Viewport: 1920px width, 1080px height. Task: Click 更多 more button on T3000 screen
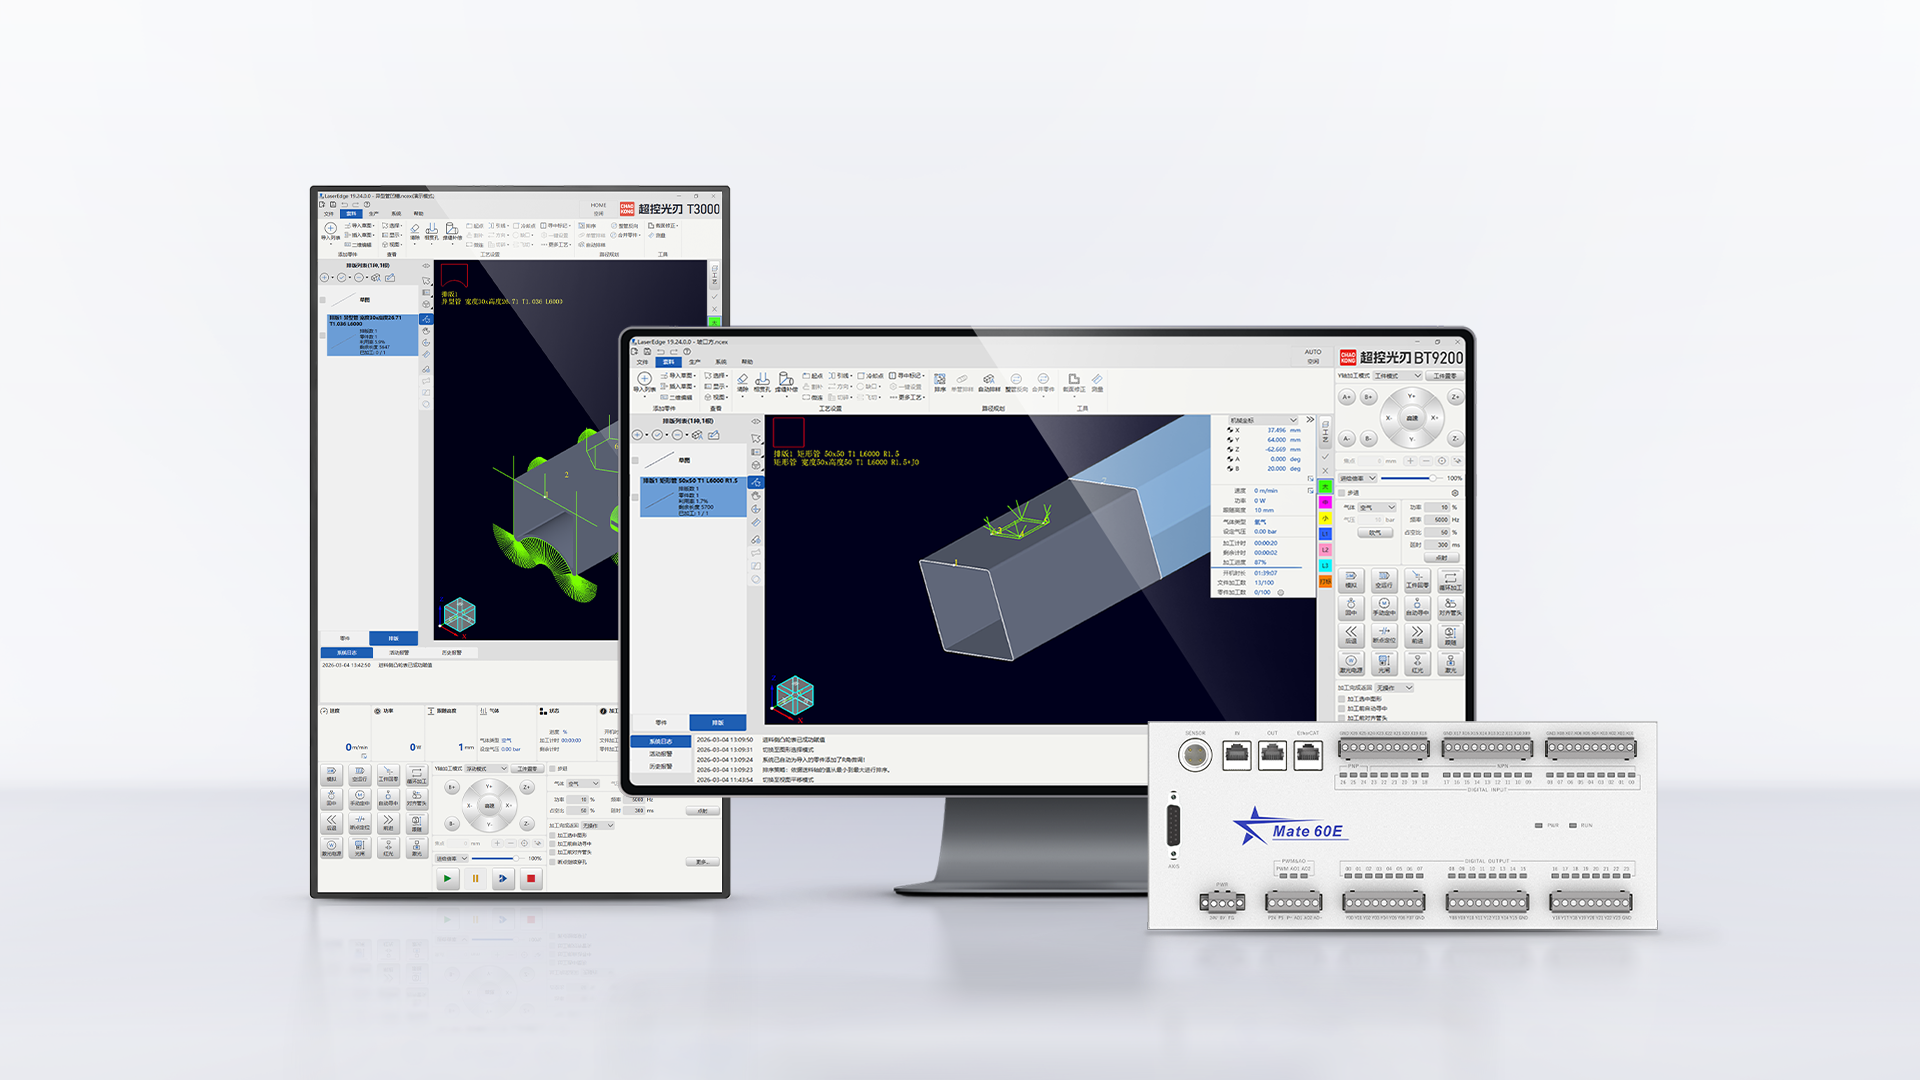[701, 862]
